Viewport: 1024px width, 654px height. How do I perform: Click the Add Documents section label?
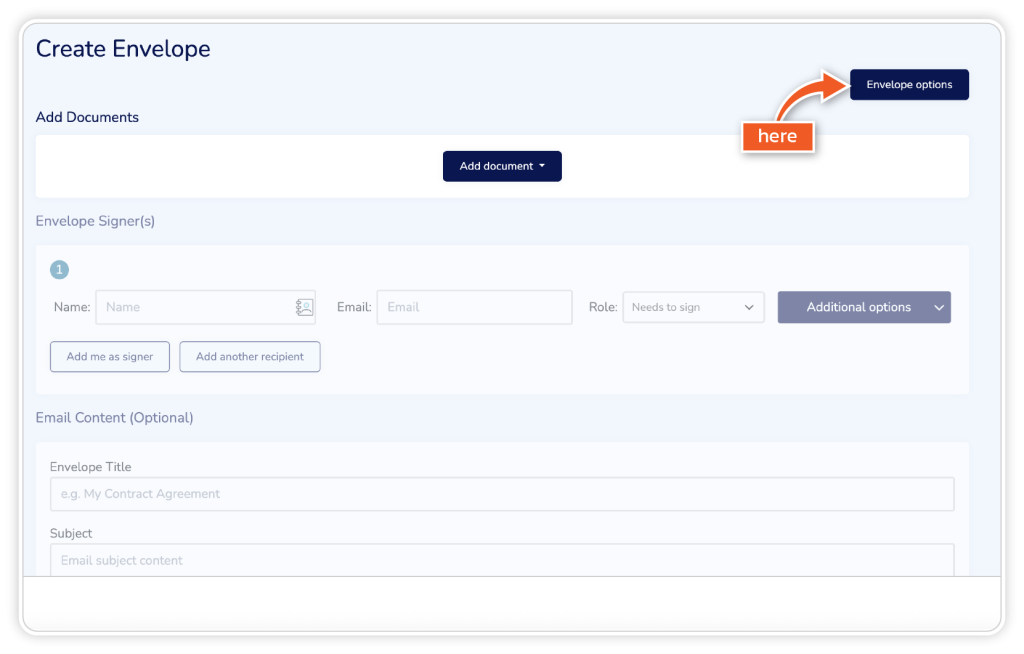click(87, 117)
